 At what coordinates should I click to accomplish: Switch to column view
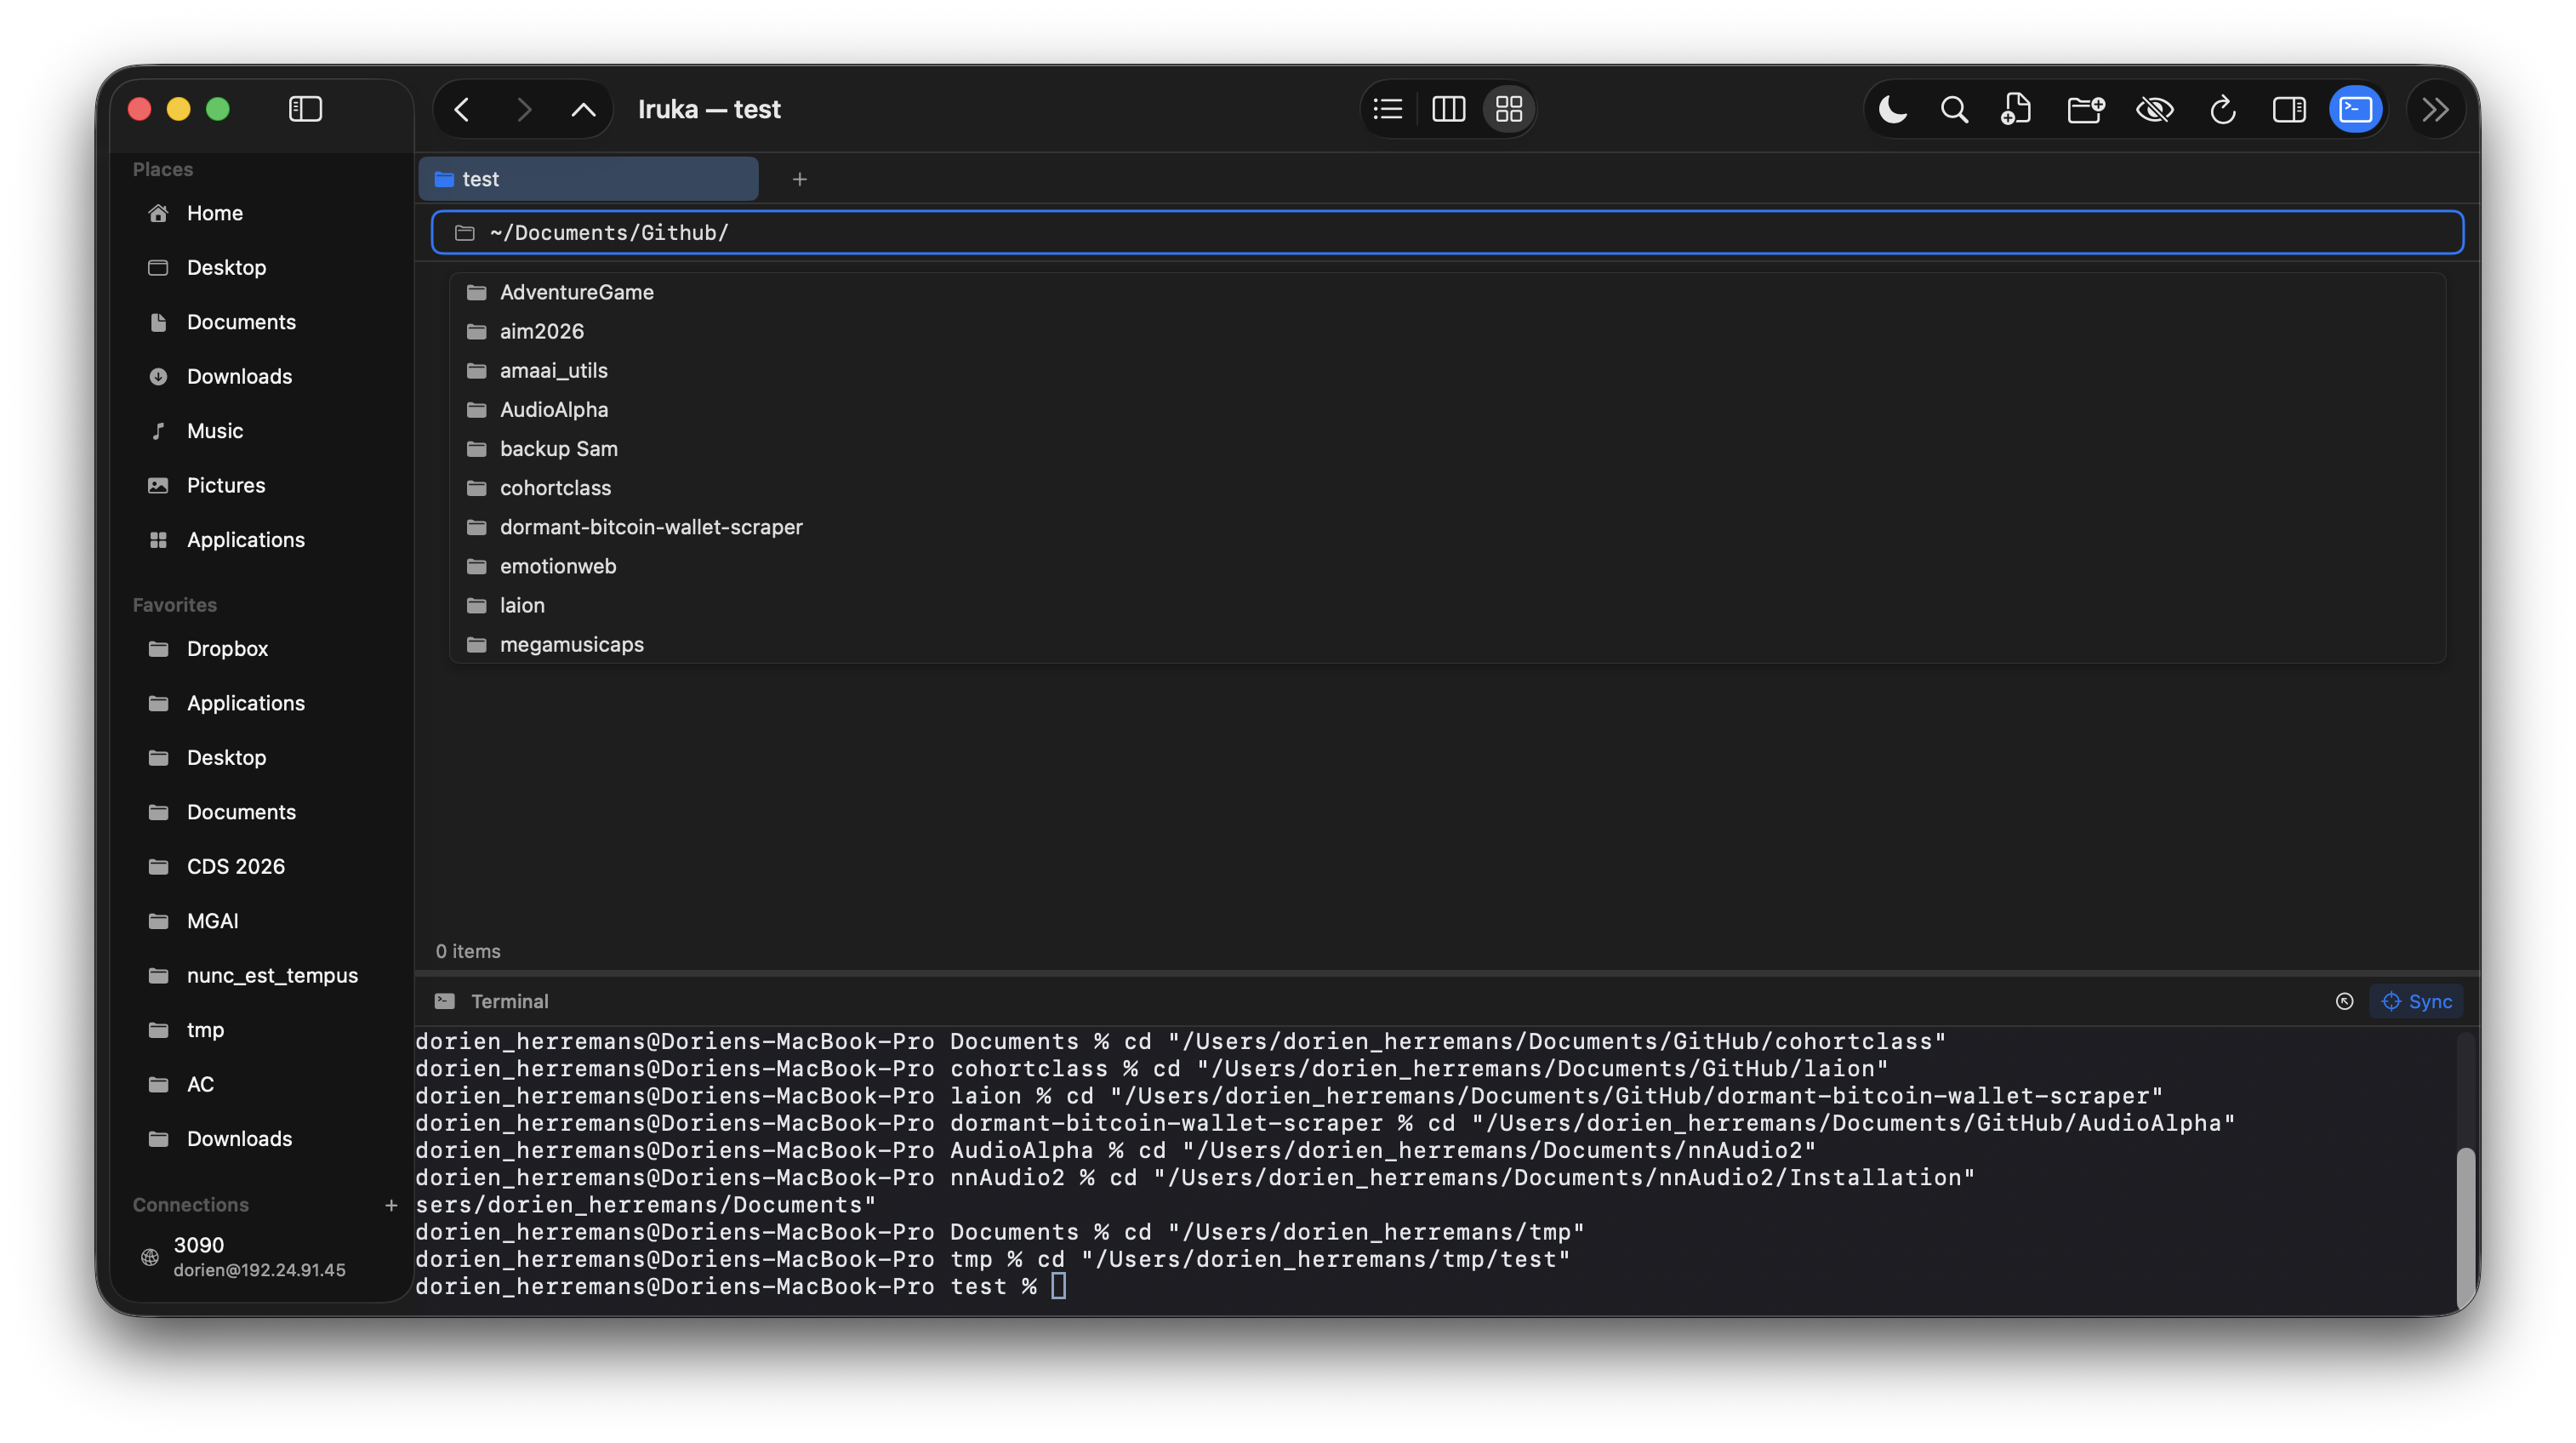(1448, 109)
